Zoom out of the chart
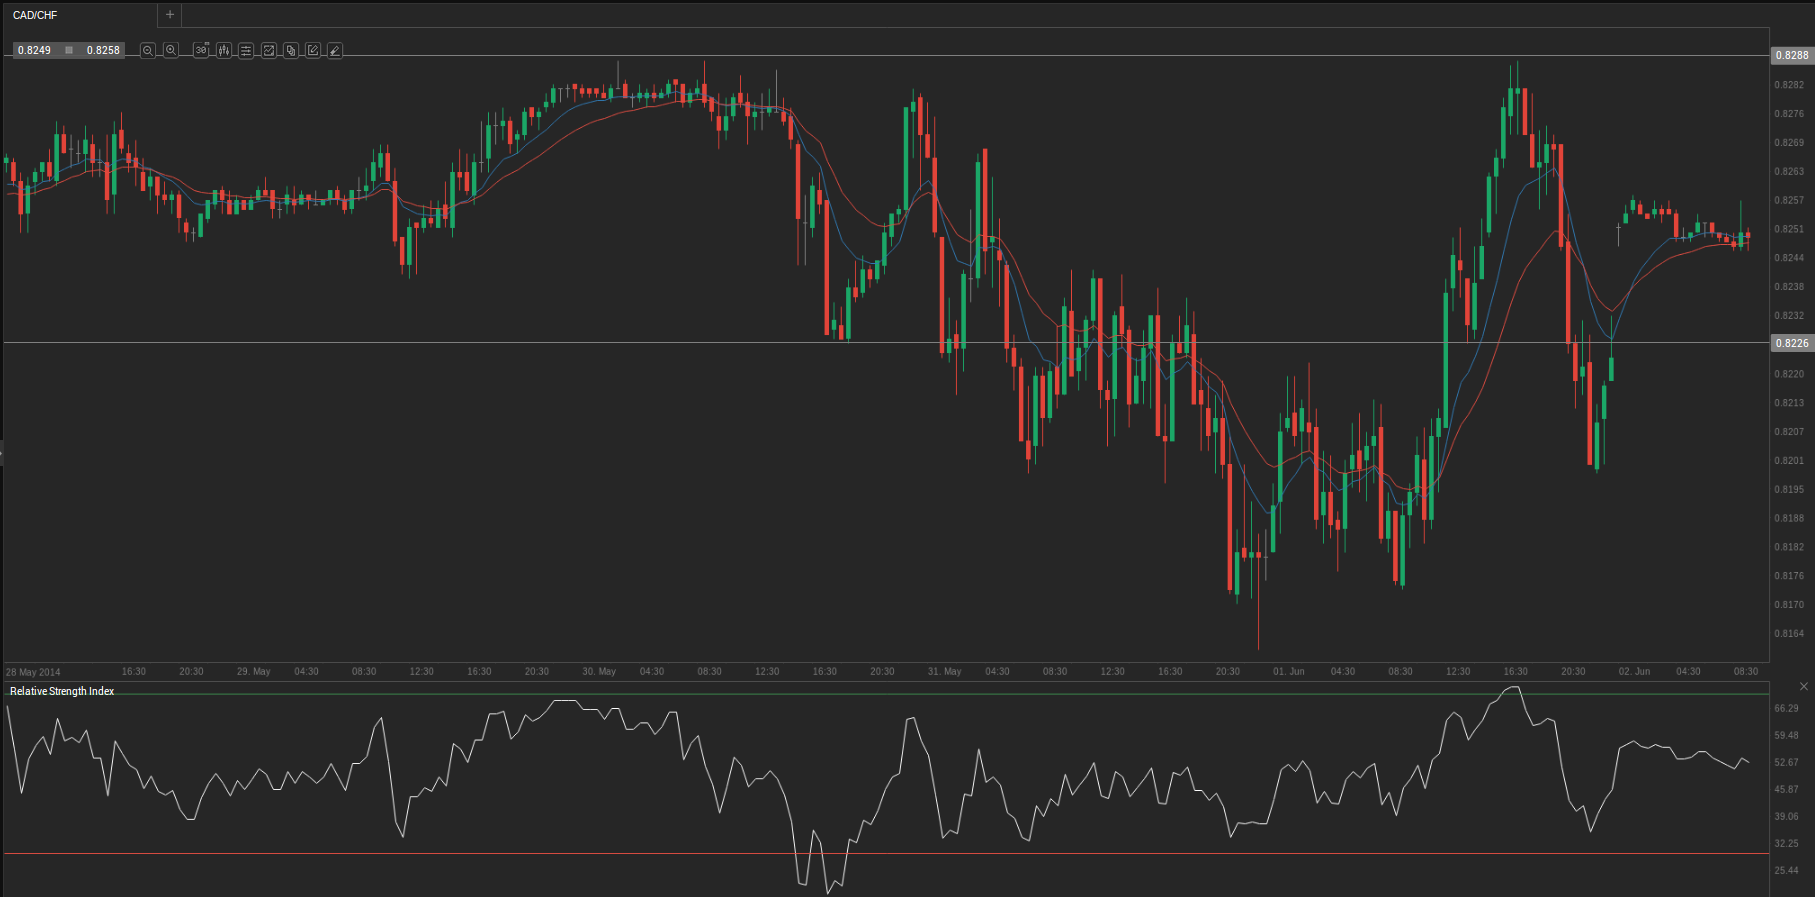Screen dimensions: 1815x897 point(148,50)
